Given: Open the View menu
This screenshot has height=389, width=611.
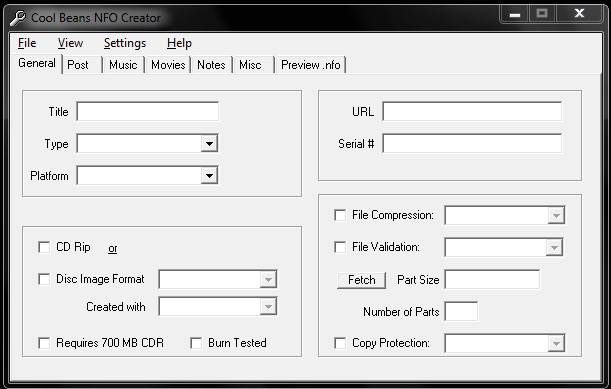Looking at the screenshot, I should click(71, 43).
